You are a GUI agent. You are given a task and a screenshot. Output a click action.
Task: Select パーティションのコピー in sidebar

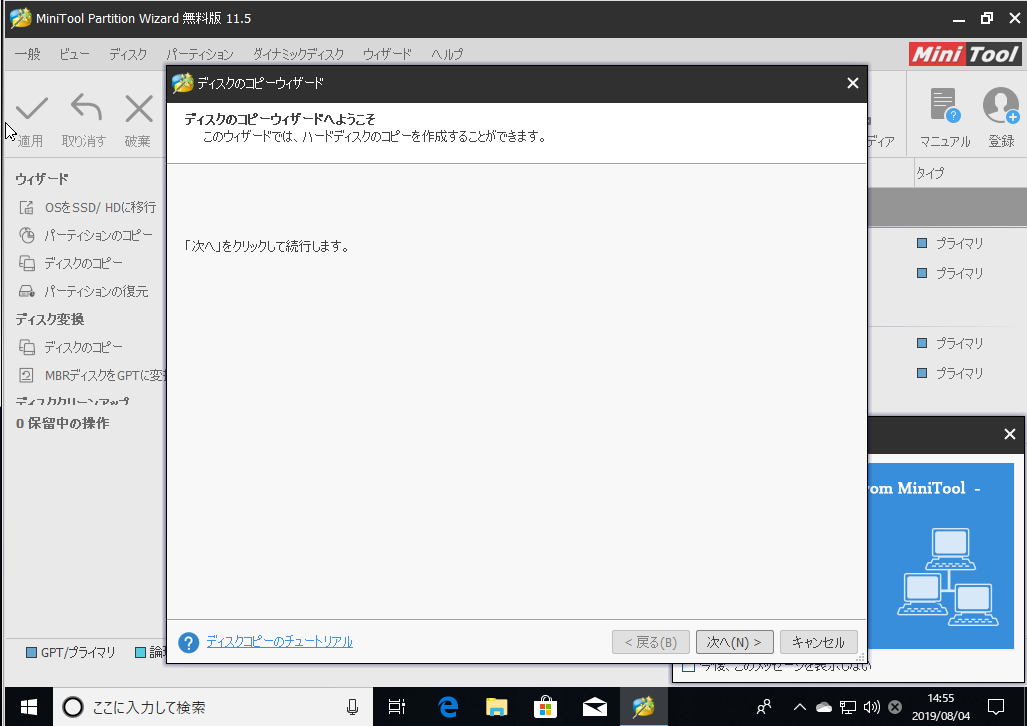click(97, 235)
